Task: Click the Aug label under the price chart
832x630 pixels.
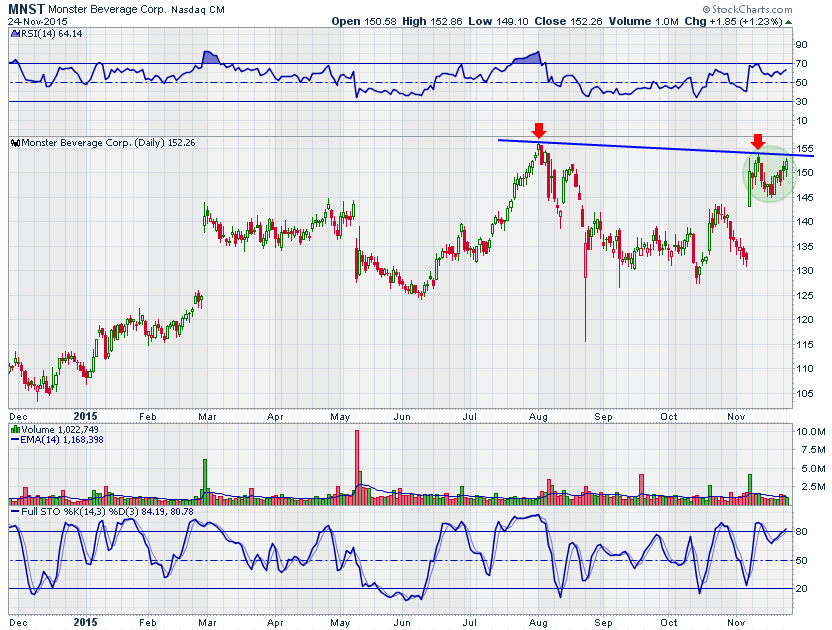Action: (538, 417)
